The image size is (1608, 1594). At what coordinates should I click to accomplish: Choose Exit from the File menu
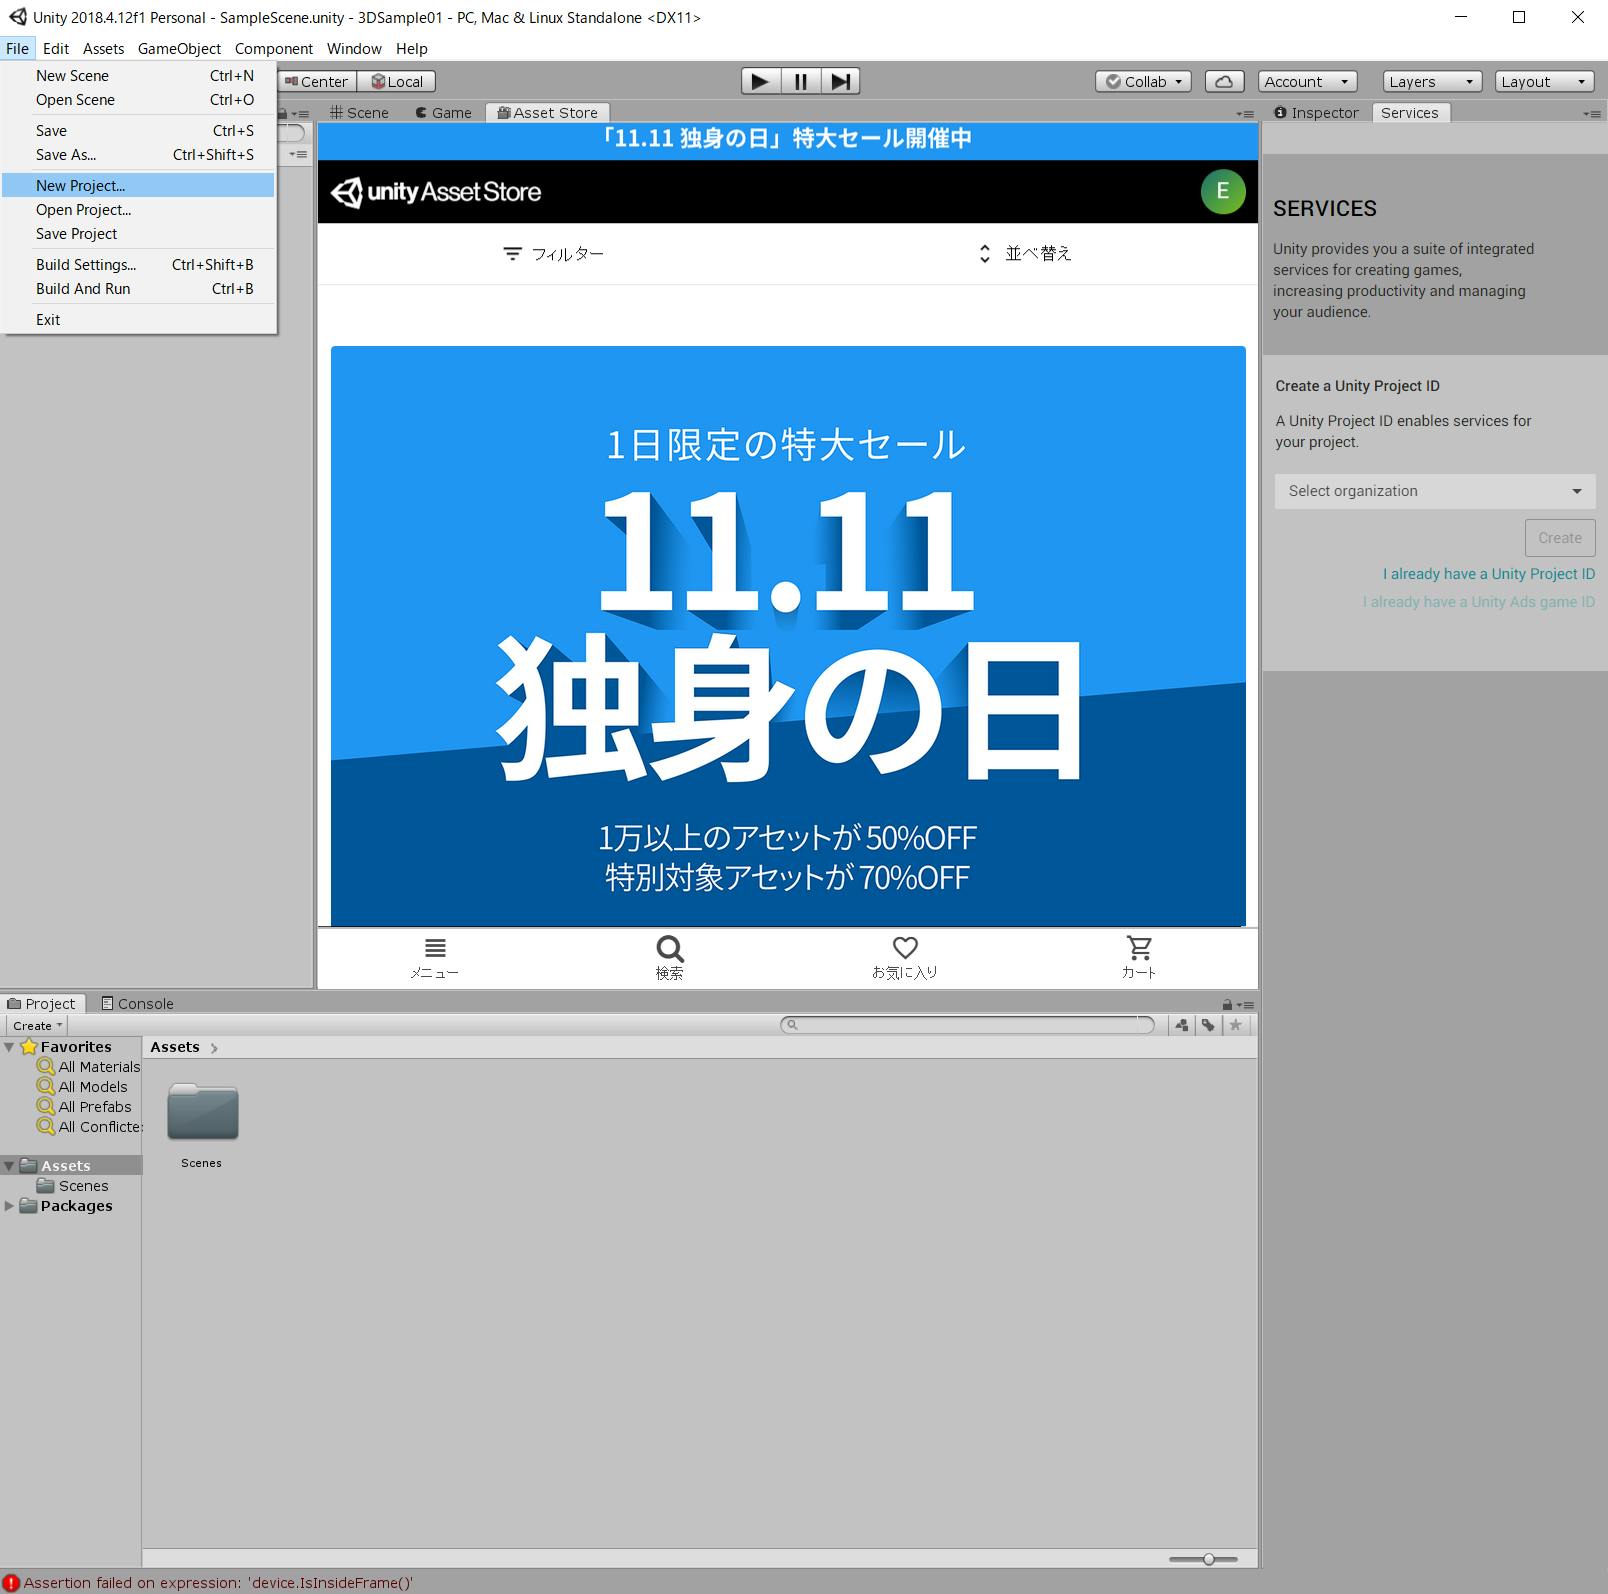(138, 319)
